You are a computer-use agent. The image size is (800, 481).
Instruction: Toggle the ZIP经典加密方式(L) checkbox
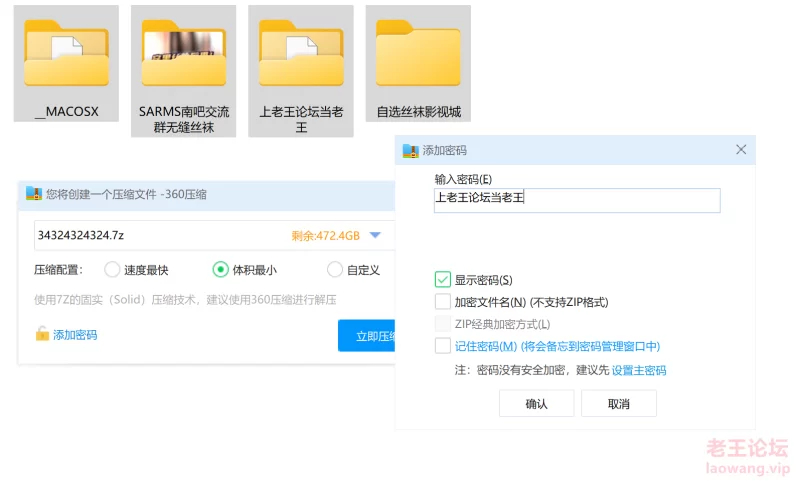pos(443,323)
